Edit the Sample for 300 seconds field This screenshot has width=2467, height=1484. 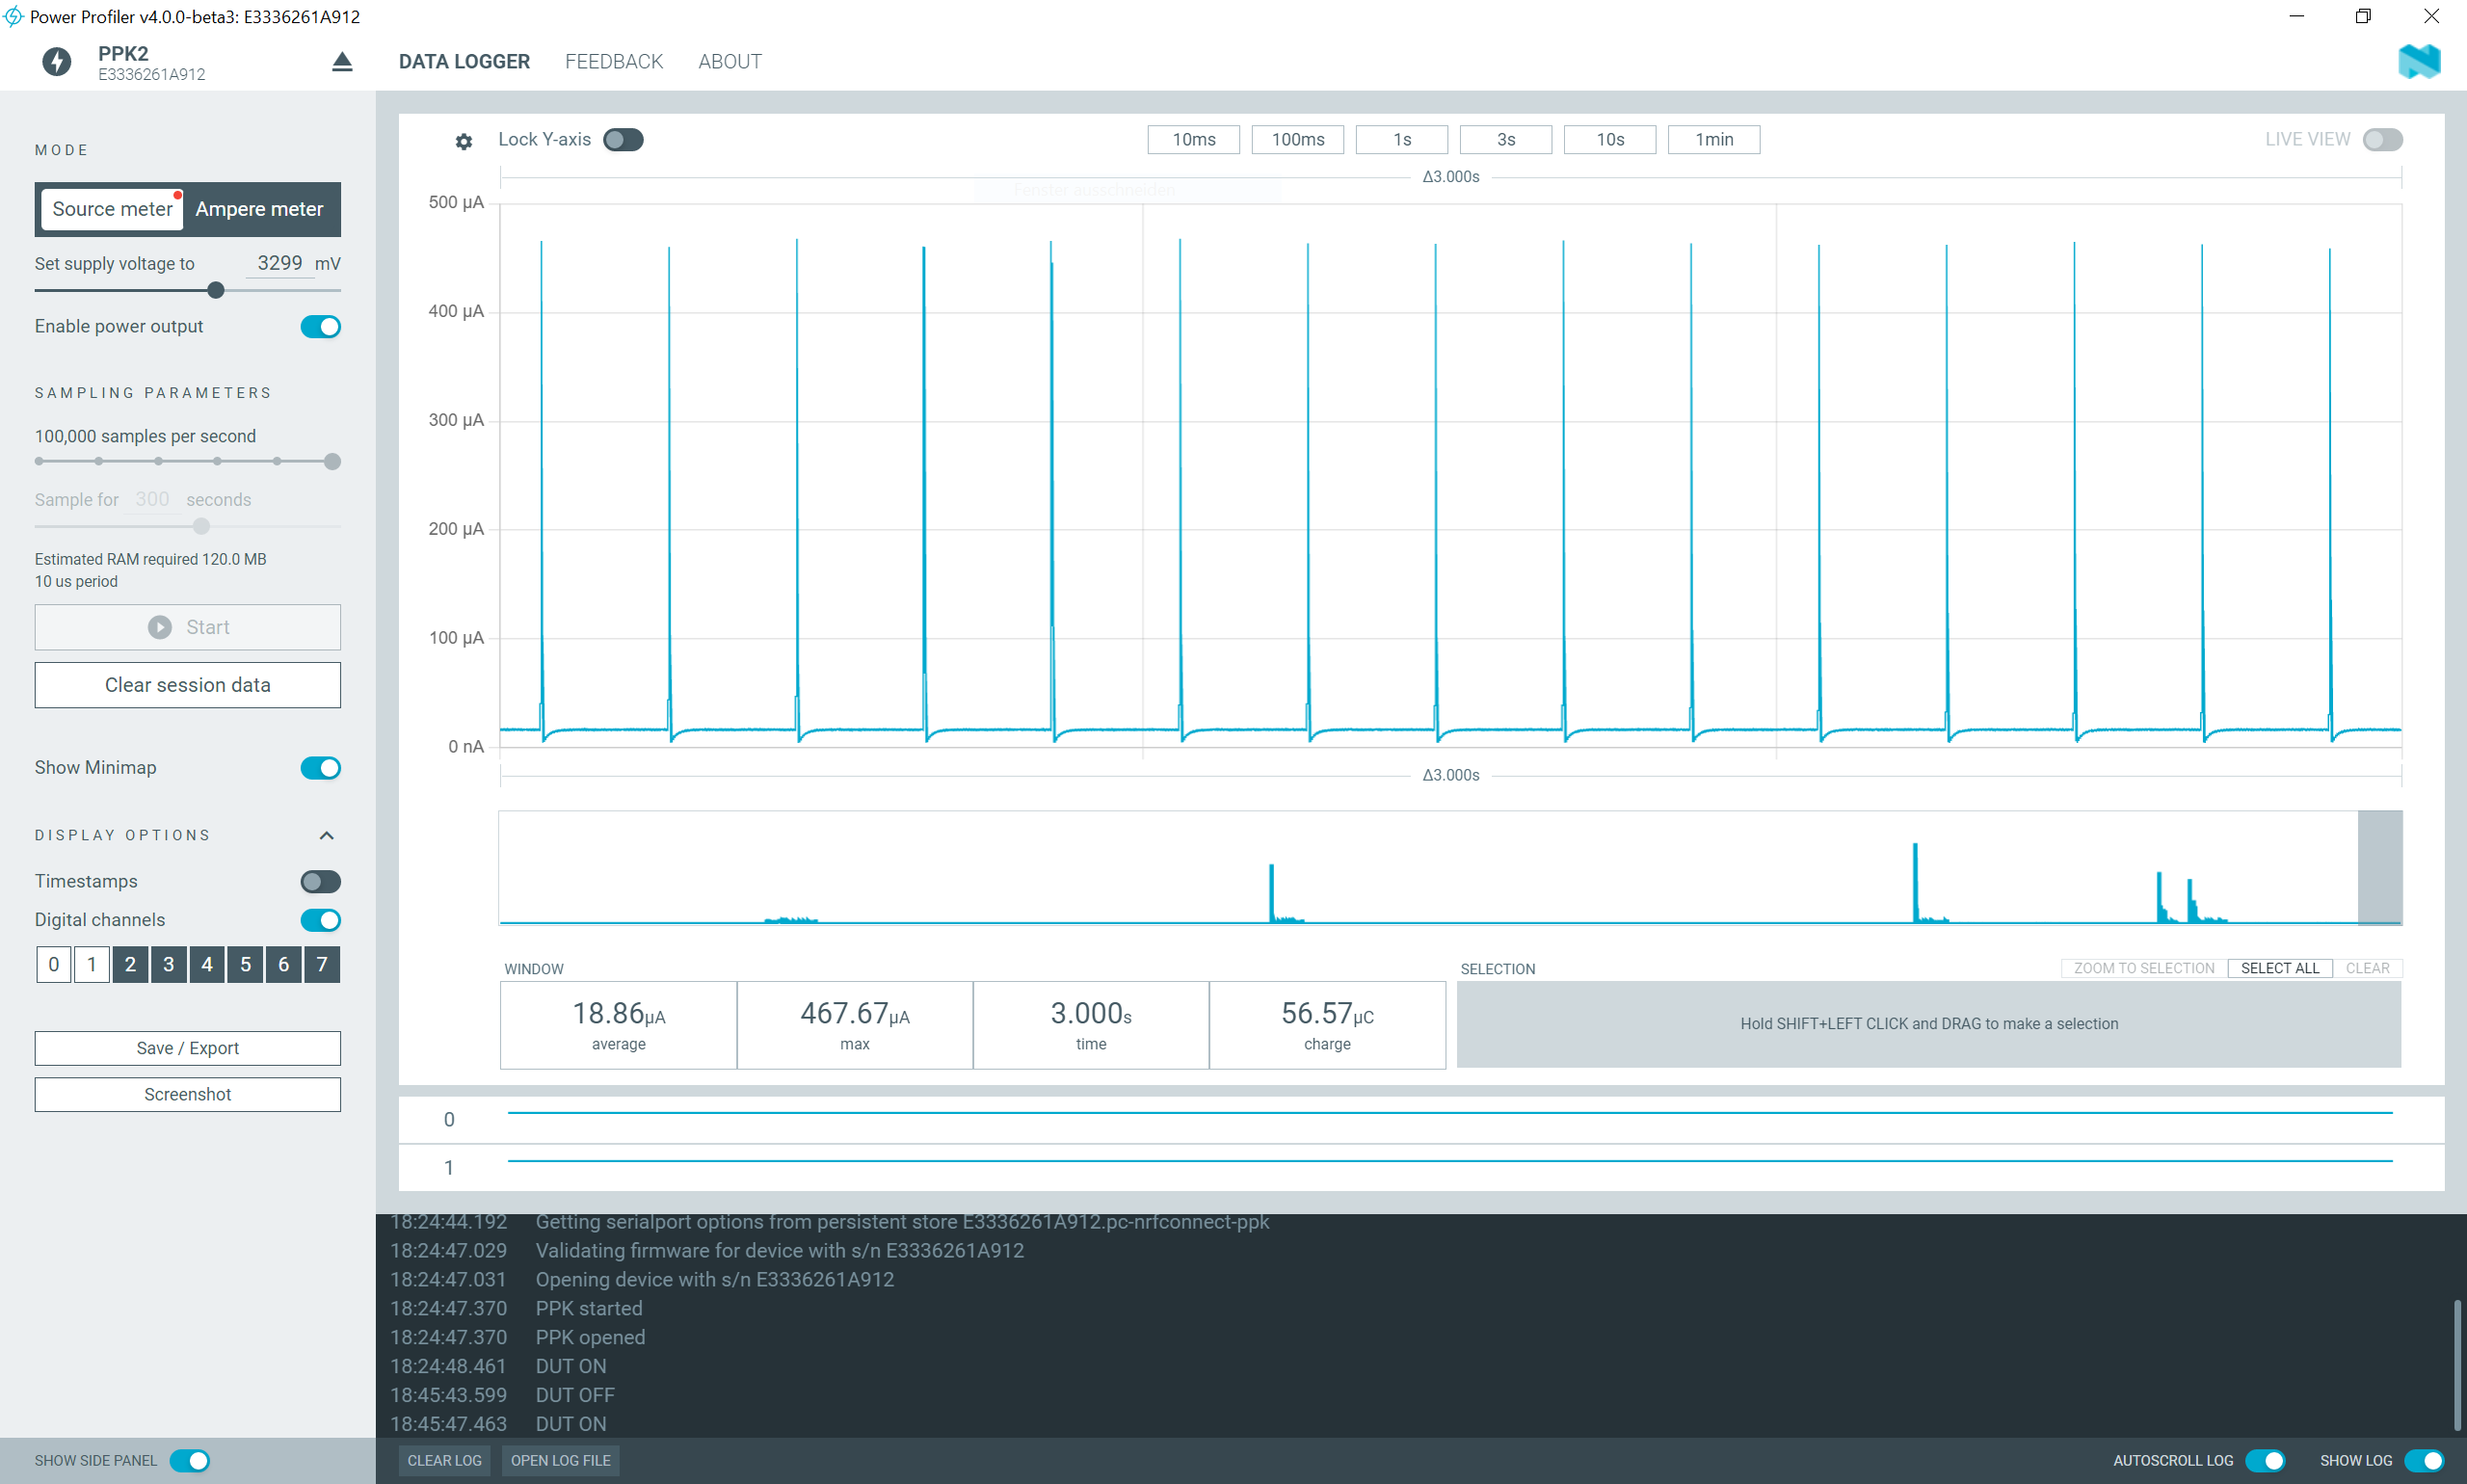152,499
